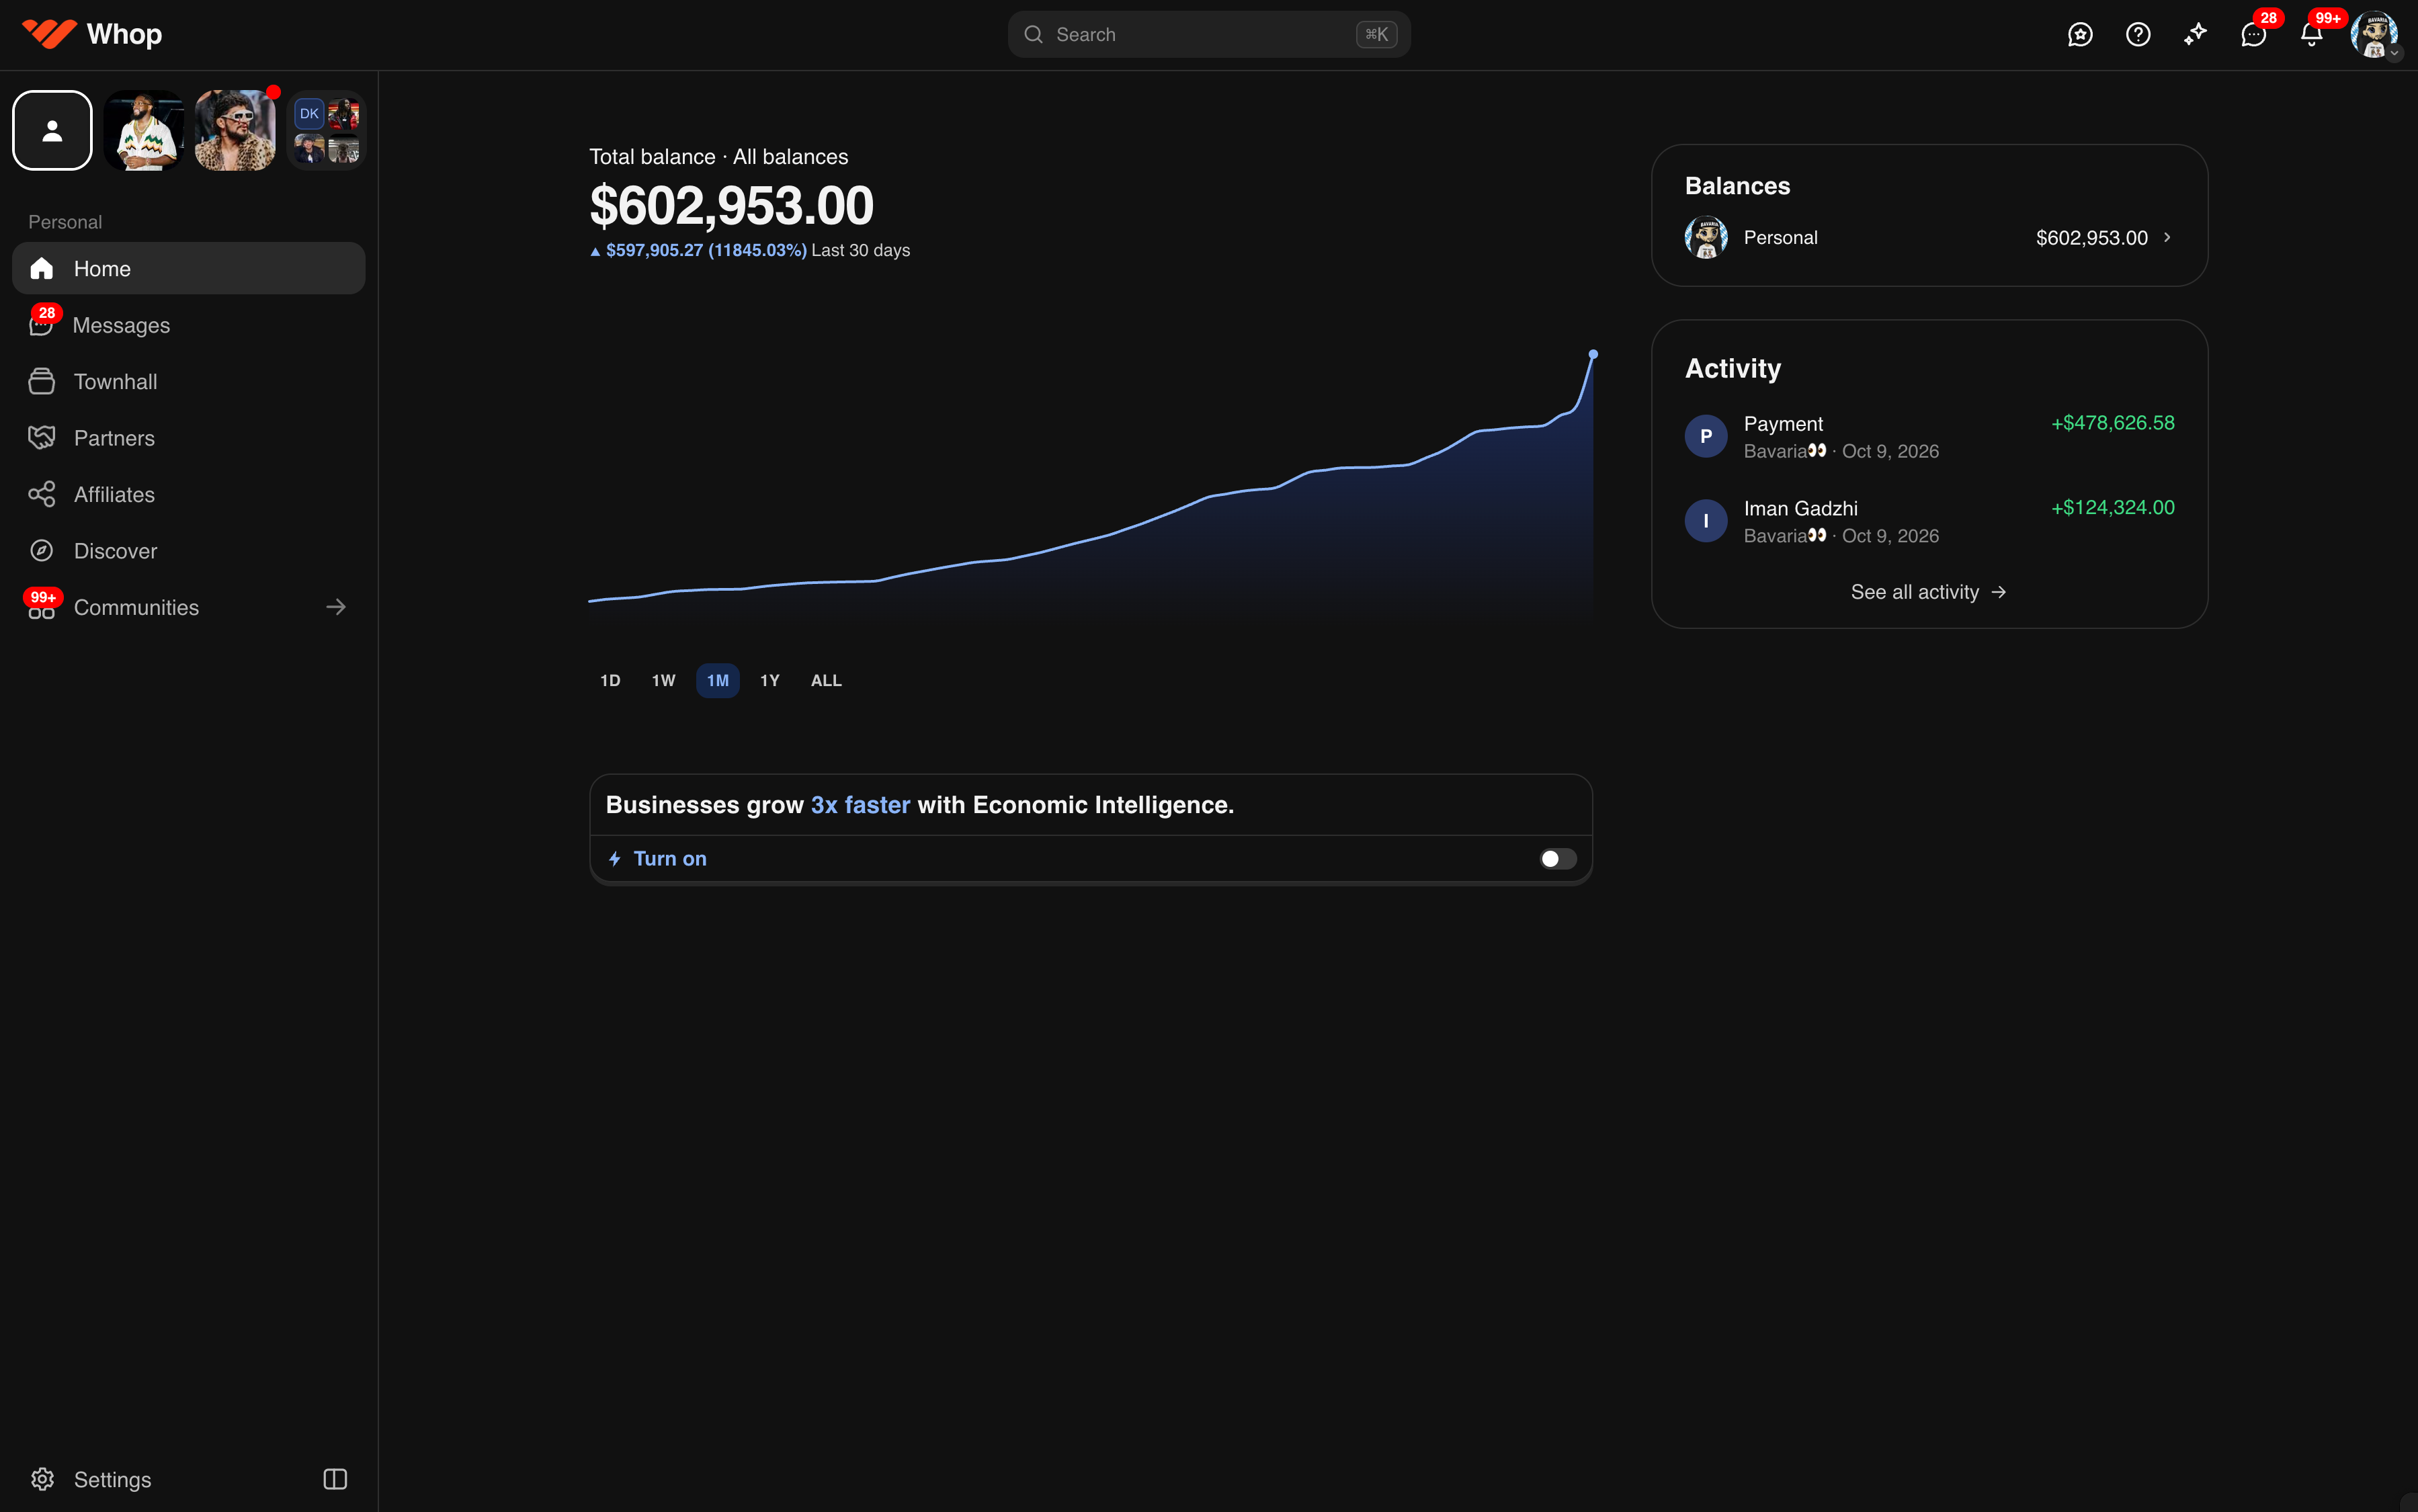Image resolution: width=2418 pixels, height=1512 pixels.
Task: Go to Home in sidebar
Action: pos(189,268)
